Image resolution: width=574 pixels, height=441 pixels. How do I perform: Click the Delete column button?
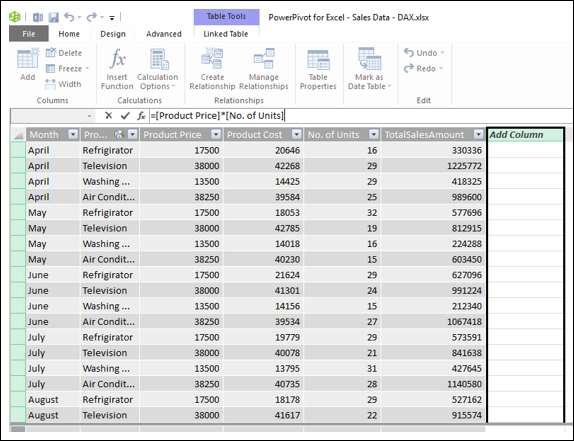pos(64,53)
